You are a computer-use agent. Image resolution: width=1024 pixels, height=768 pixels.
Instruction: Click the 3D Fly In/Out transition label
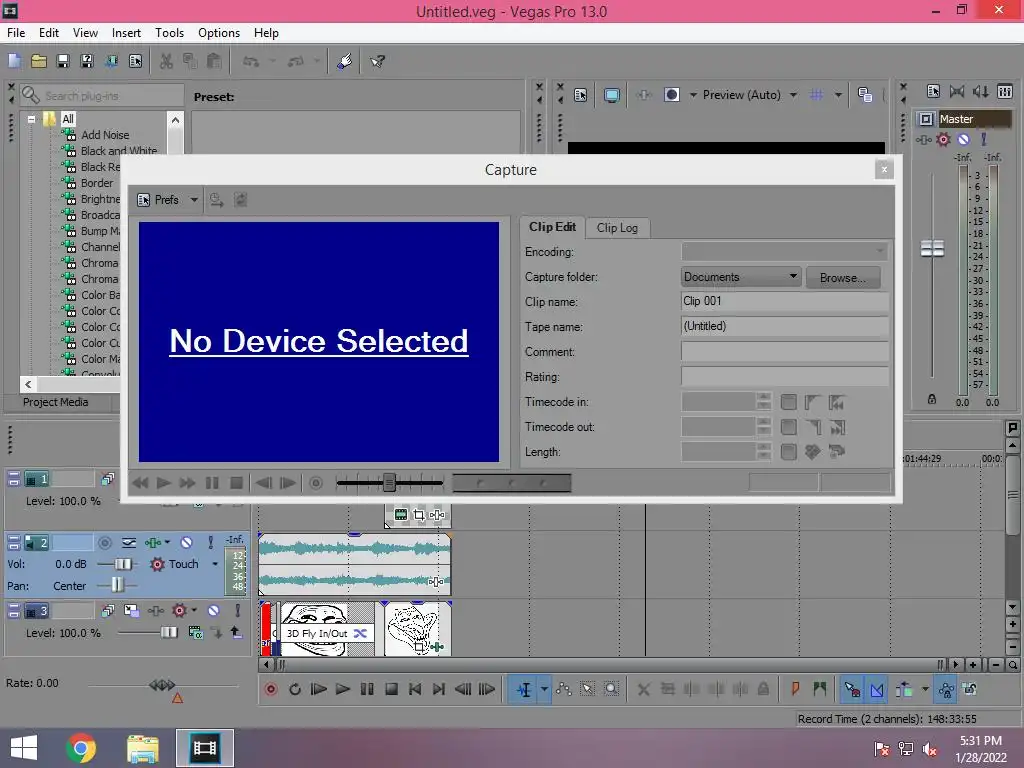(x=317, y=633)
